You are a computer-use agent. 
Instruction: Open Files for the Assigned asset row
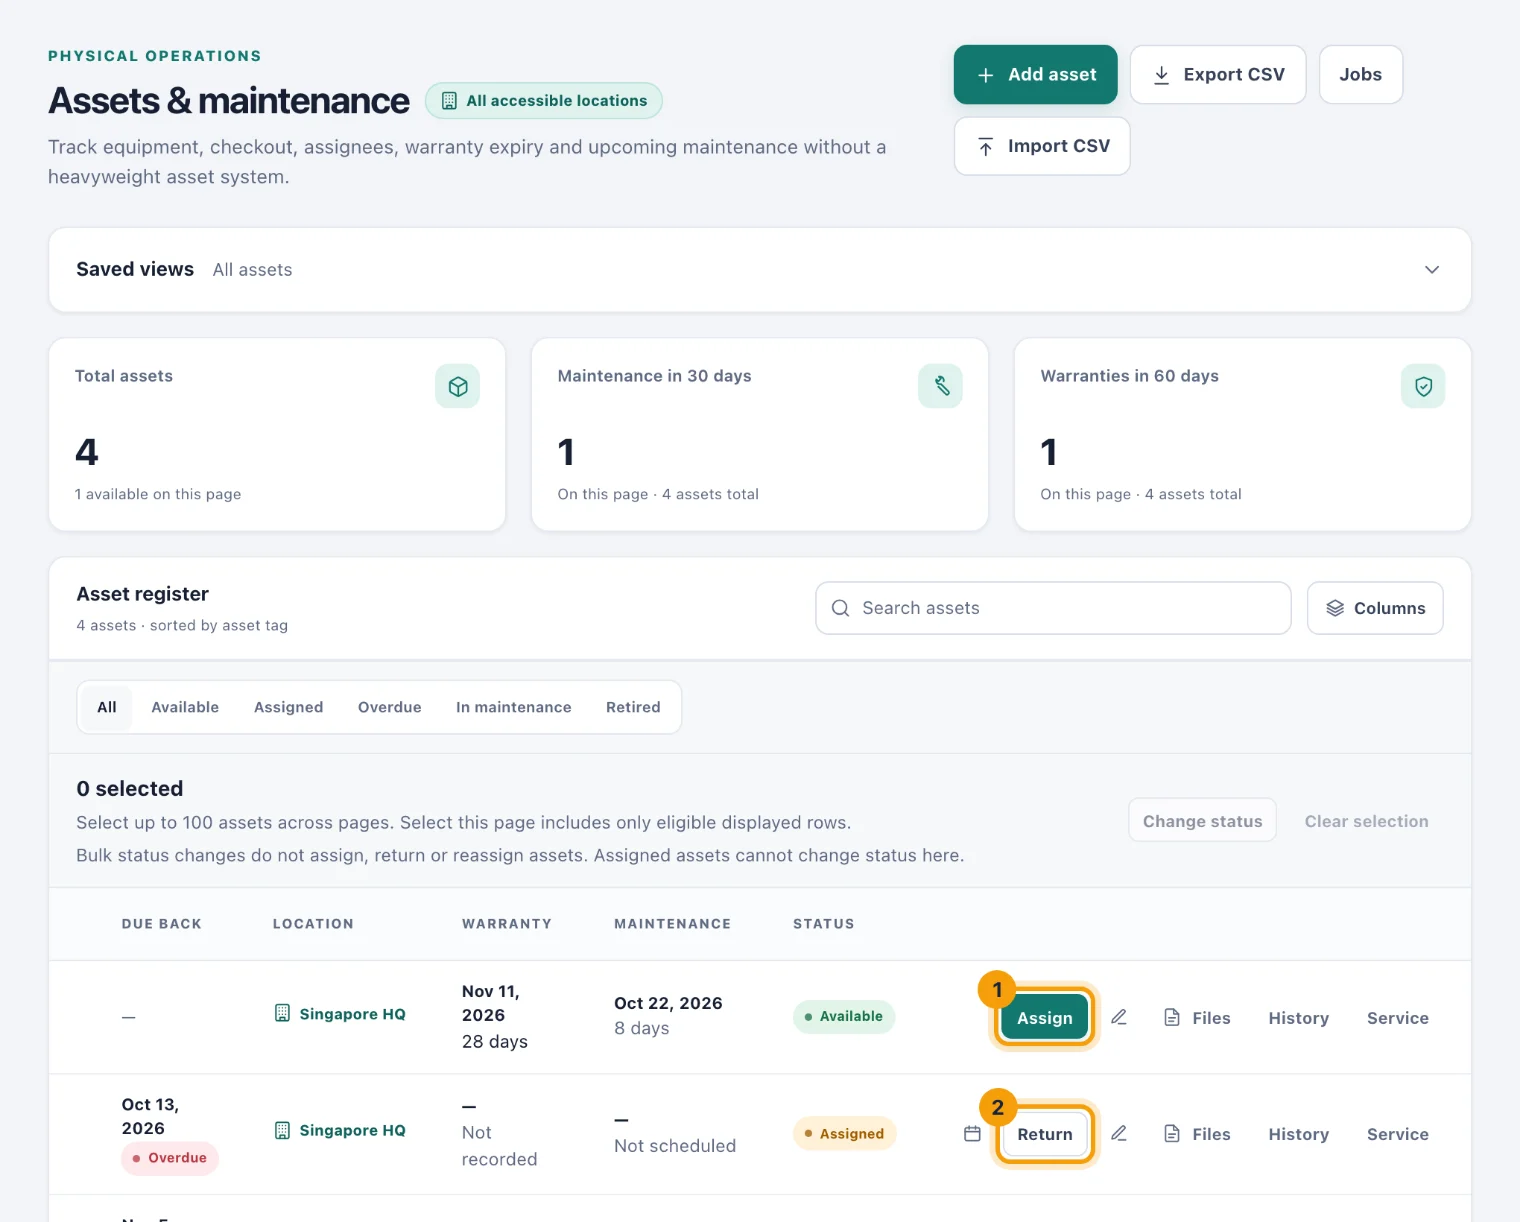pyautogui.click(x=1197, y=1134)
